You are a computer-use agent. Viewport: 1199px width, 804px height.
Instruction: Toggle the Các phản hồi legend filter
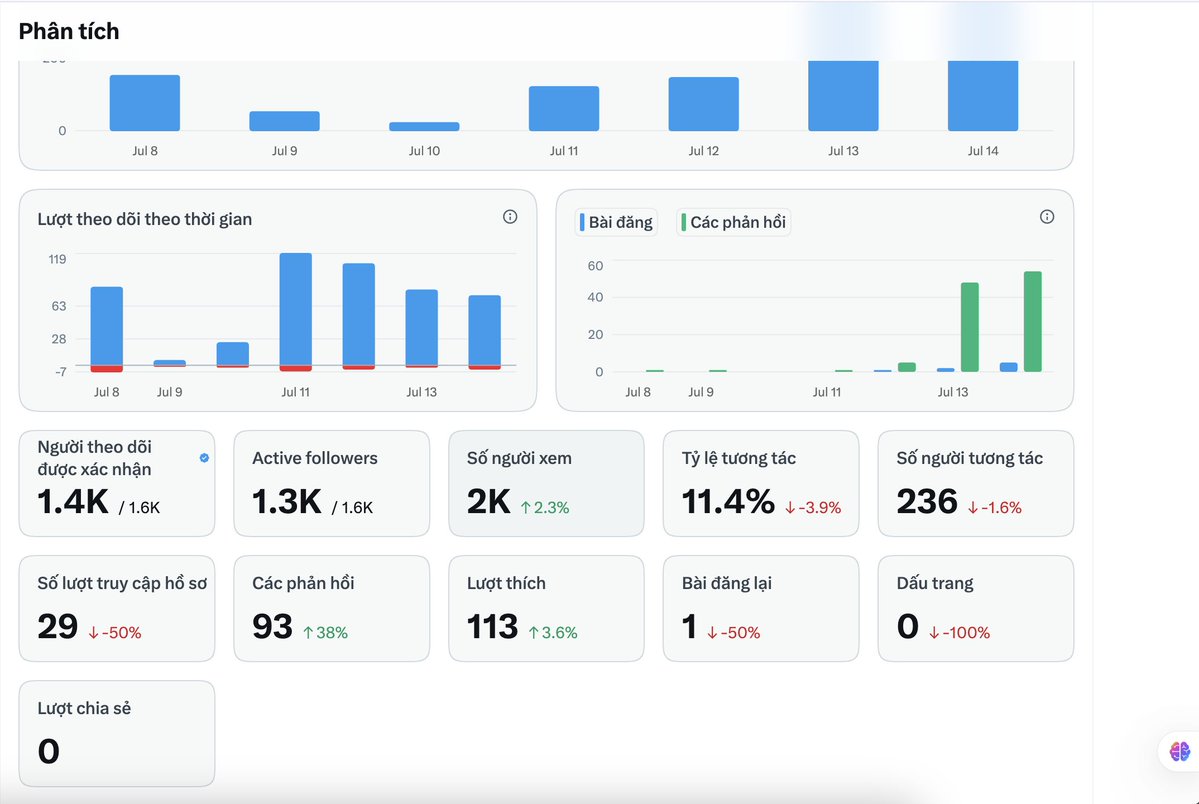pyautogui.click(x=733, y=223)
